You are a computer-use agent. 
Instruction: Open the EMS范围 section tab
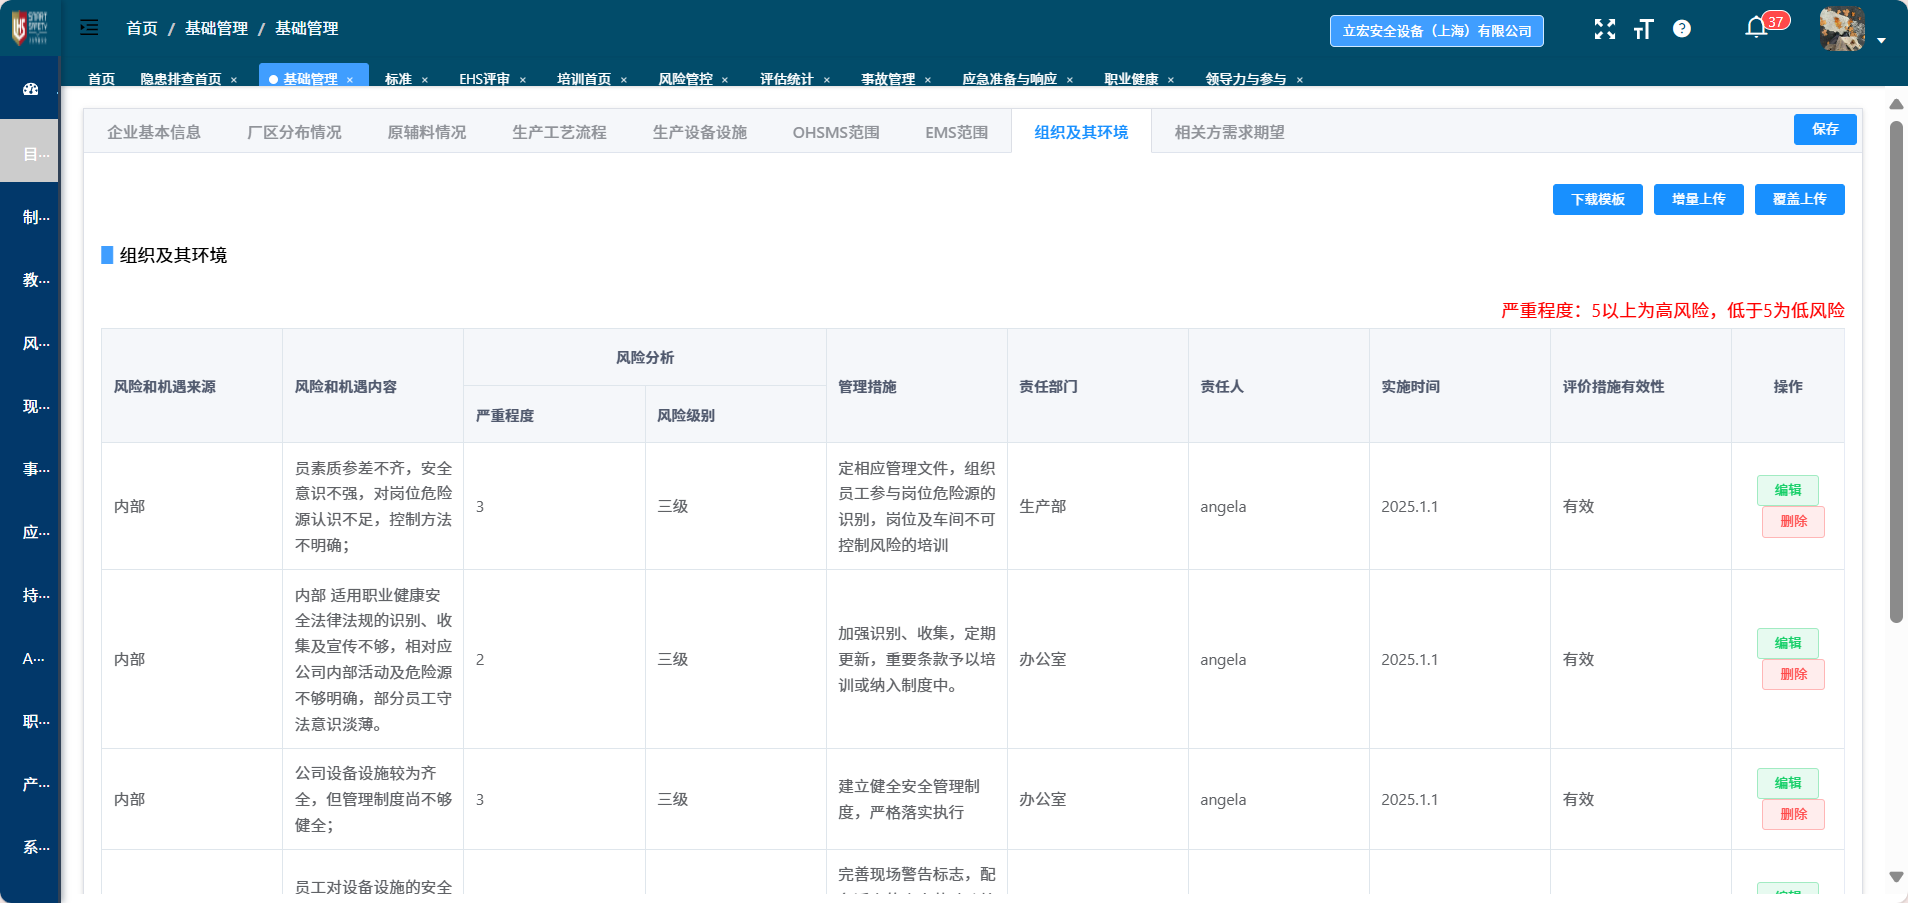point(957,132)
